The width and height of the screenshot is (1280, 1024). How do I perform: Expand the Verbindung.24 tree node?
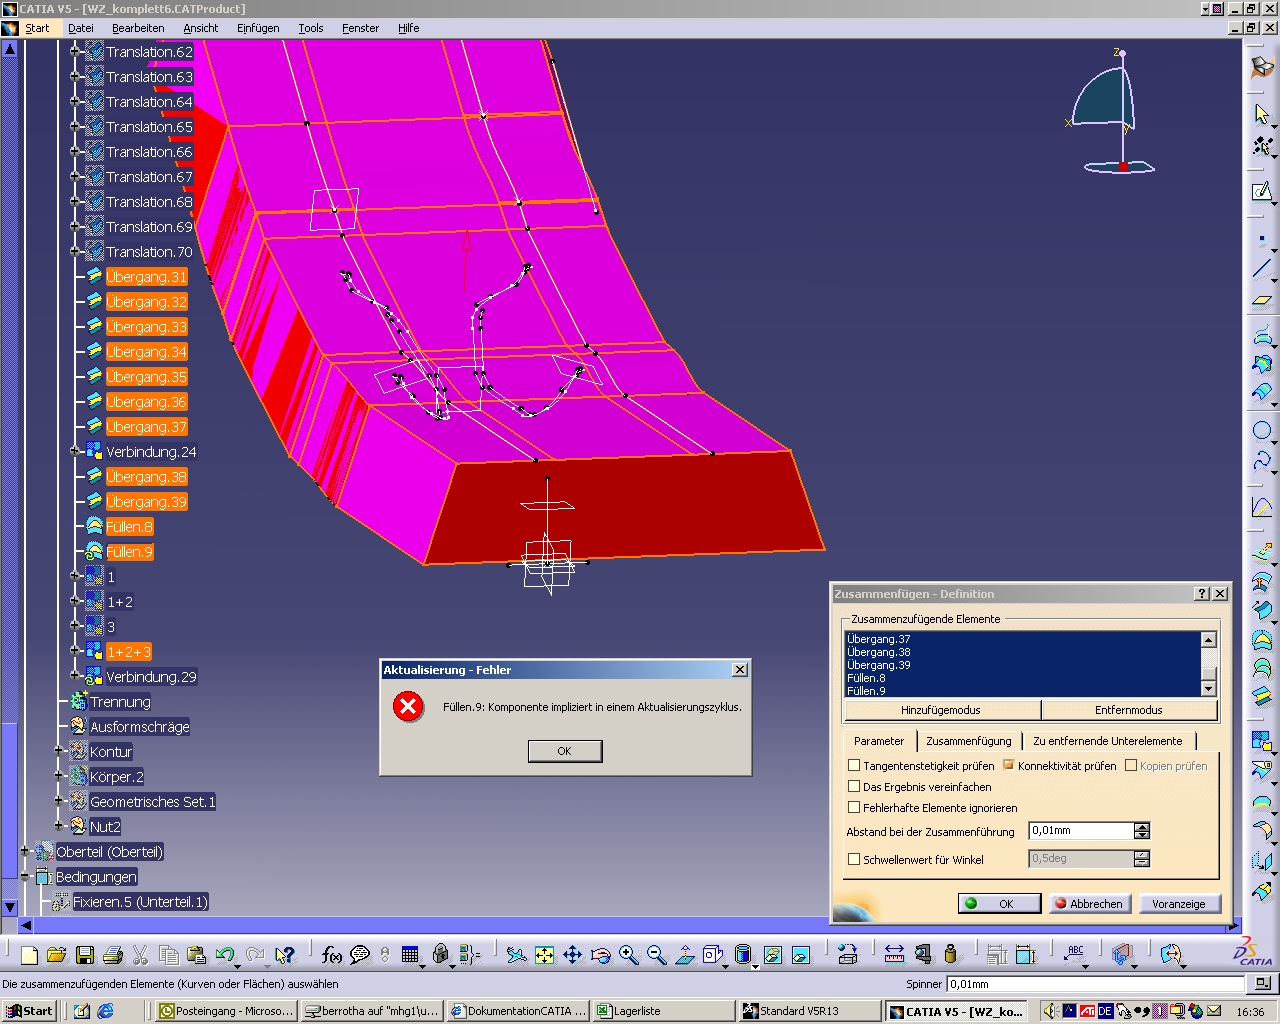coord(75,452)
